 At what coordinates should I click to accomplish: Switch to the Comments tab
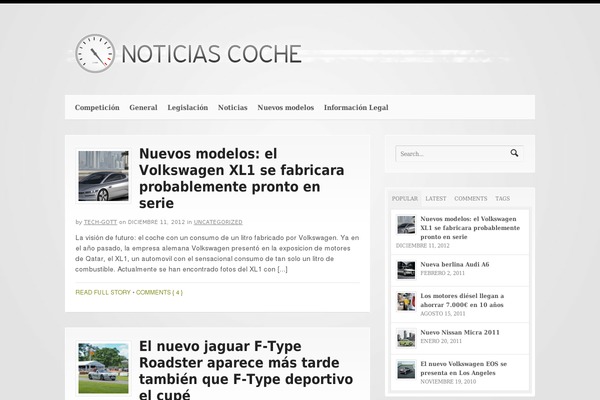[471, 199]
